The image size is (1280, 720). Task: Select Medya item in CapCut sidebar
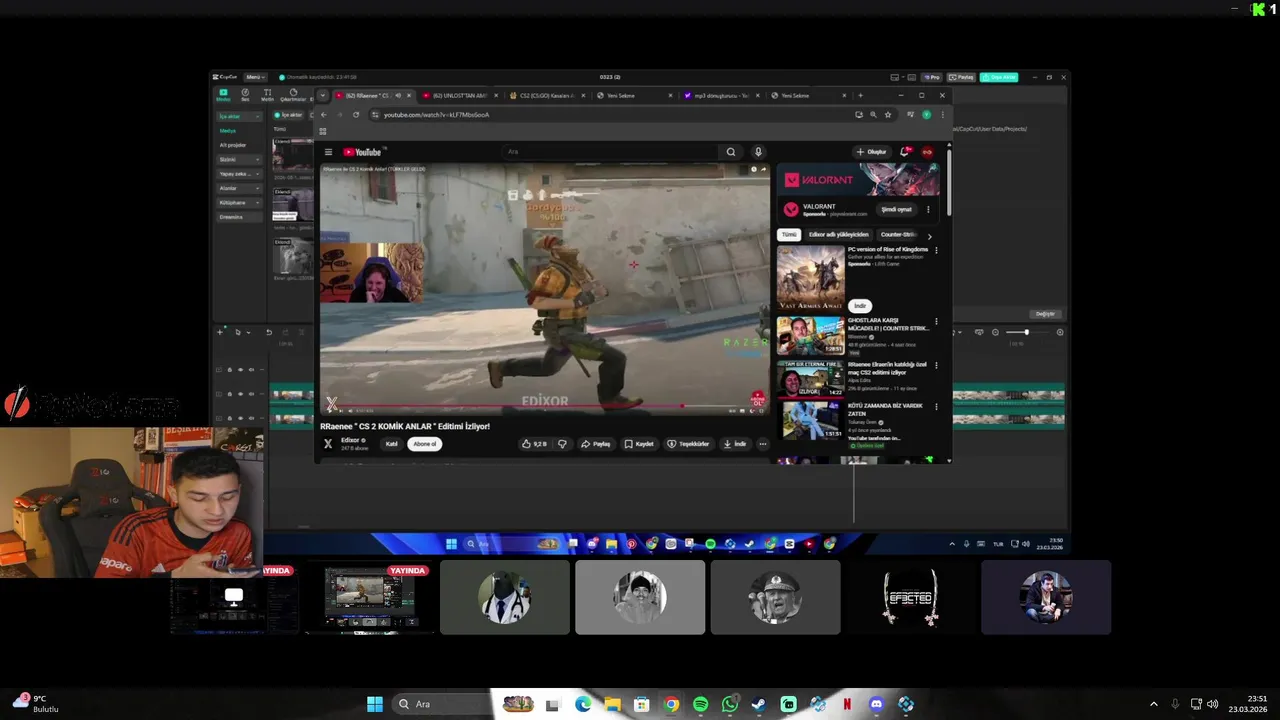(228, 131)
